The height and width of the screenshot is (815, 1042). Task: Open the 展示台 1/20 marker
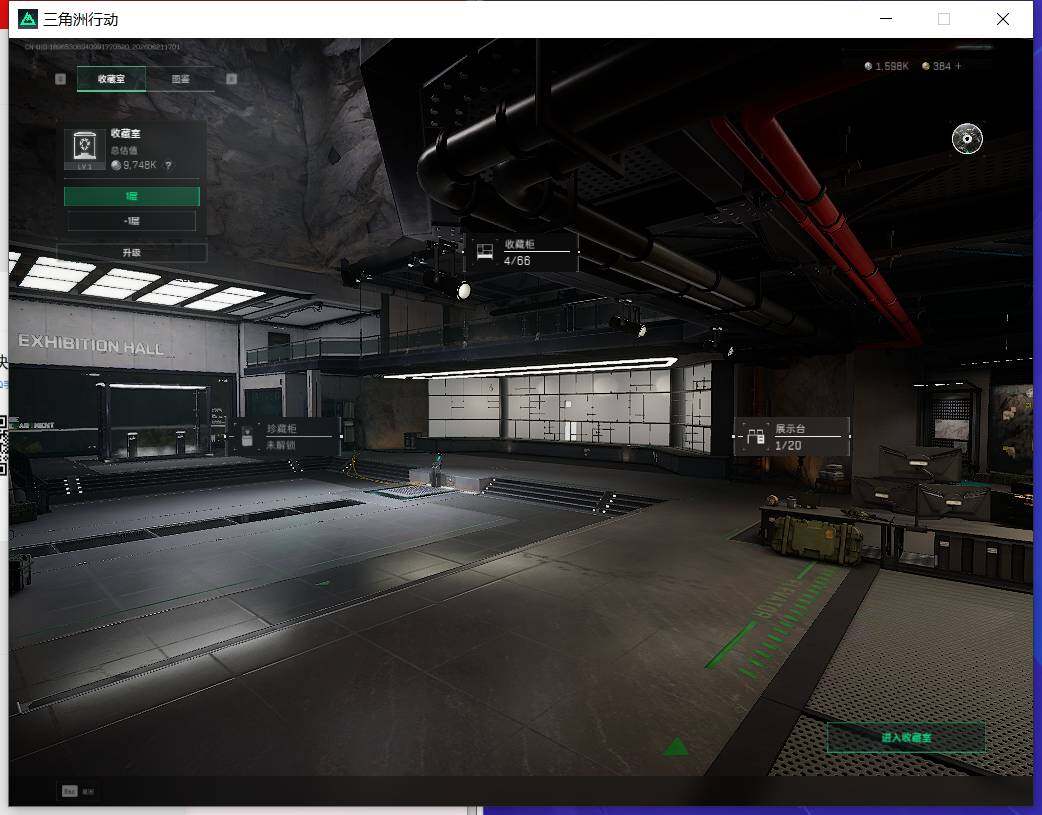(791, 437)
